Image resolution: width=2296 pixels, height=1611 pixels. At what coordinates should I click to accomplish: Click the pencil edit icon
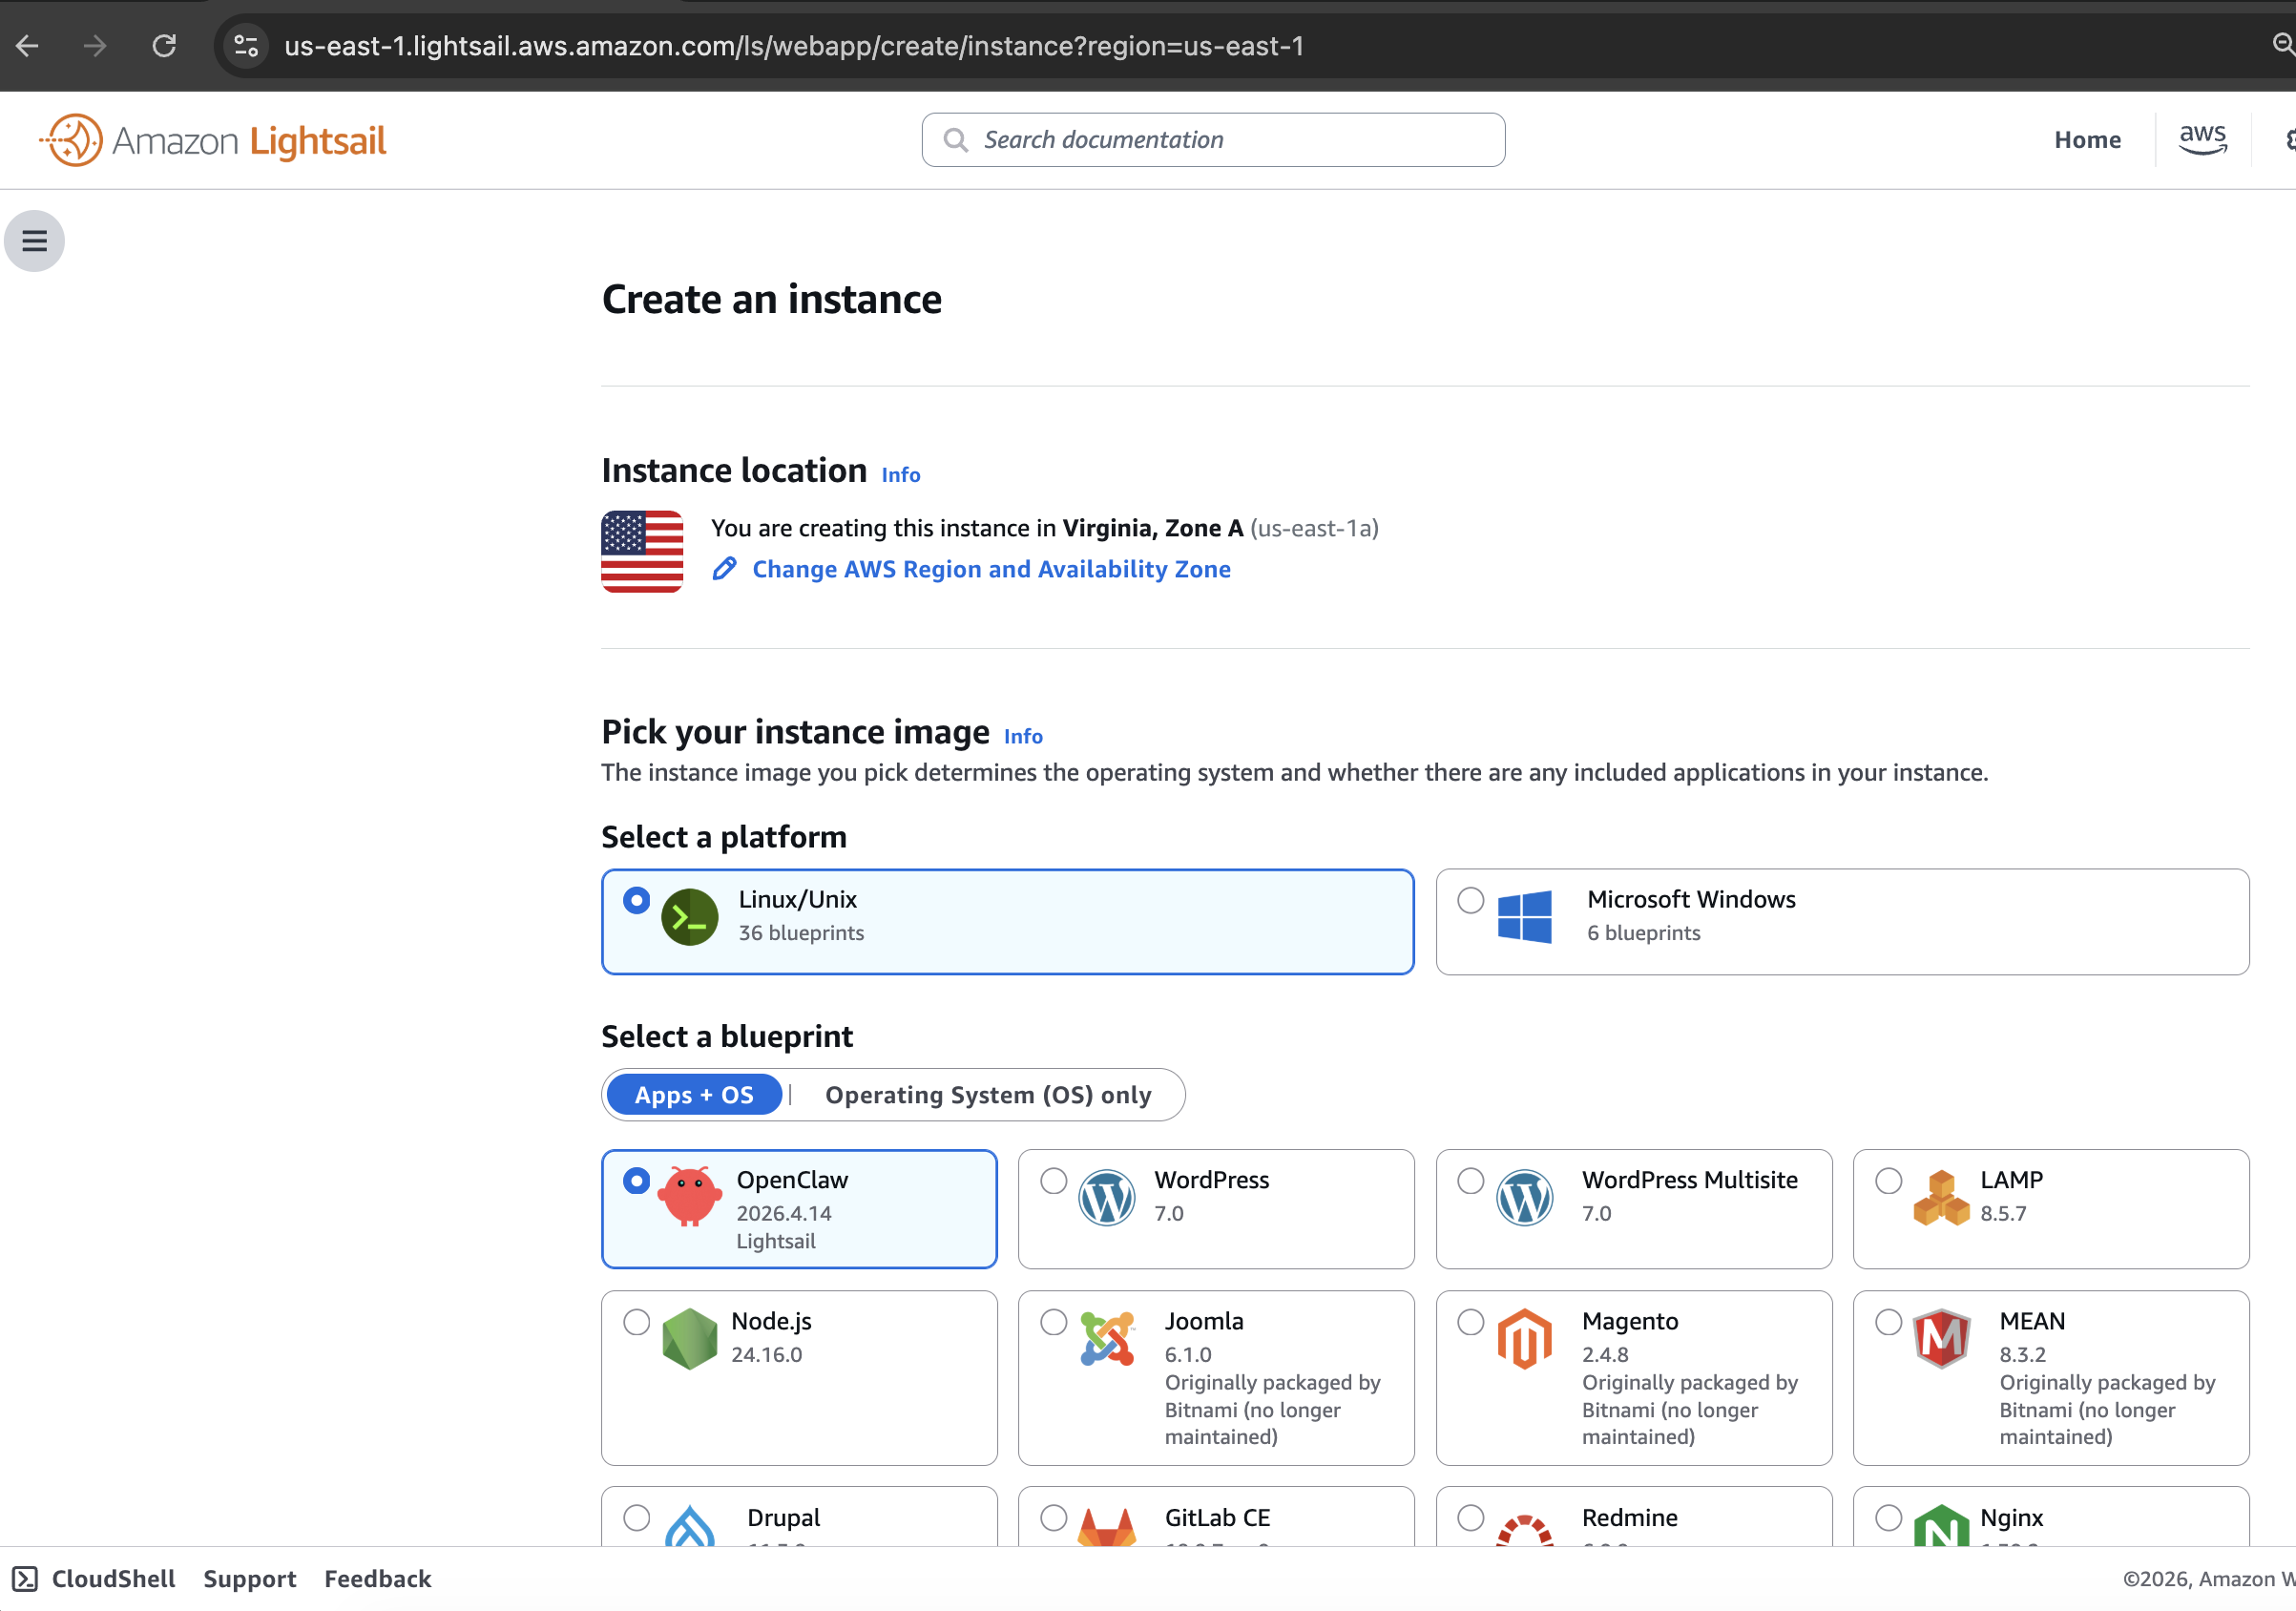point(724,569)
